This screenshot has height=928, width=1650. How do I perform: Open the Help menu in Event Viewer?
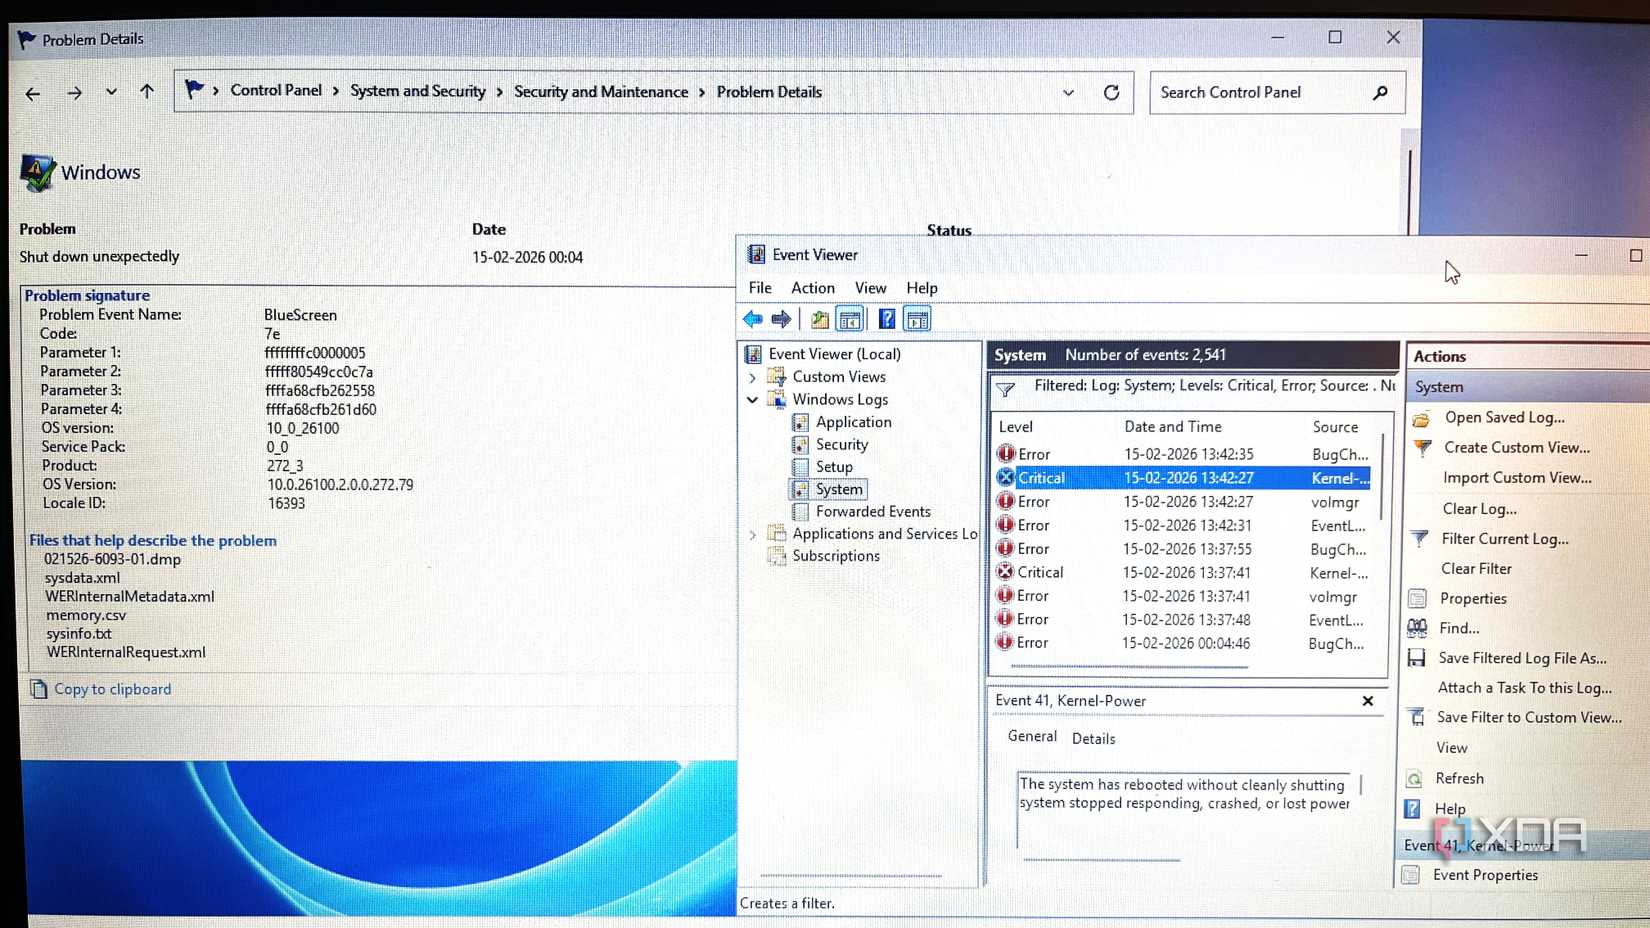[922, 288]
